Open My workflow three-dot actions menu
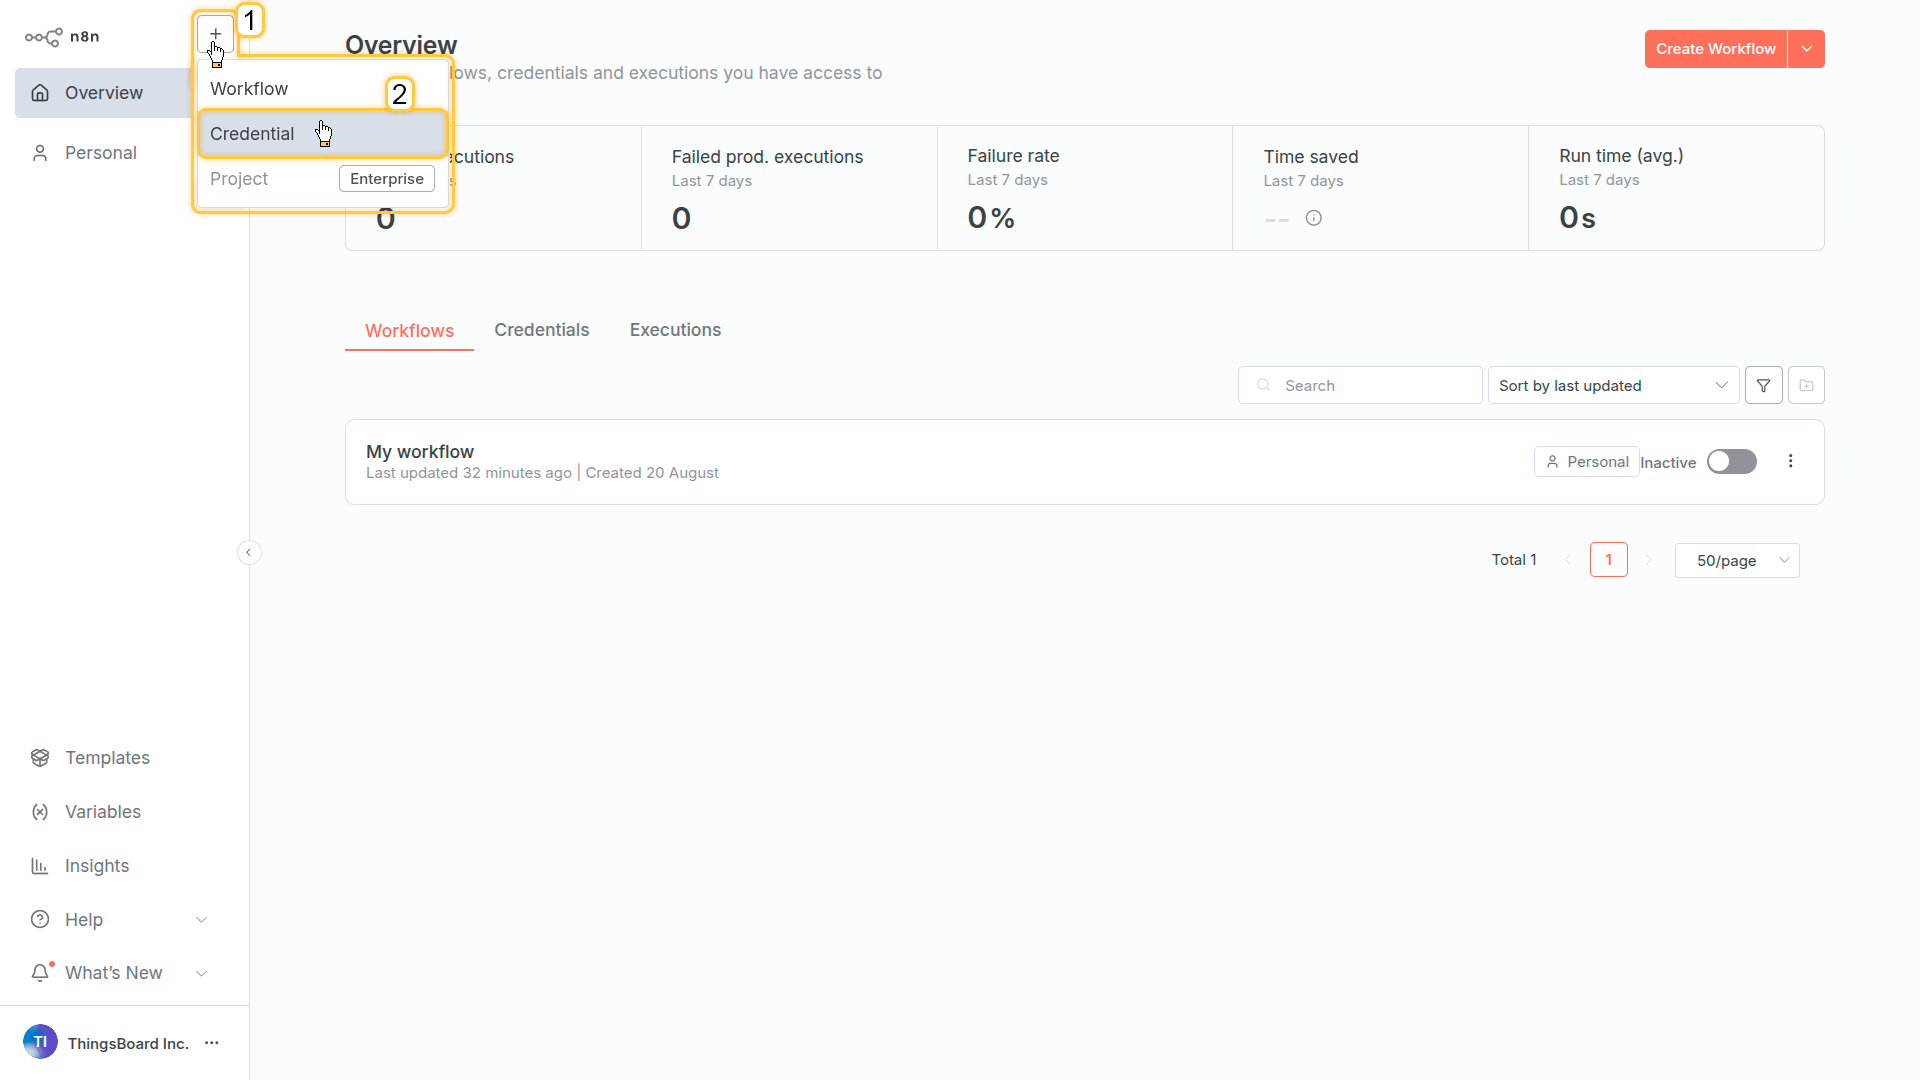The height and width of the screenshot is (1080, 1920). (x=1790, y=461)
